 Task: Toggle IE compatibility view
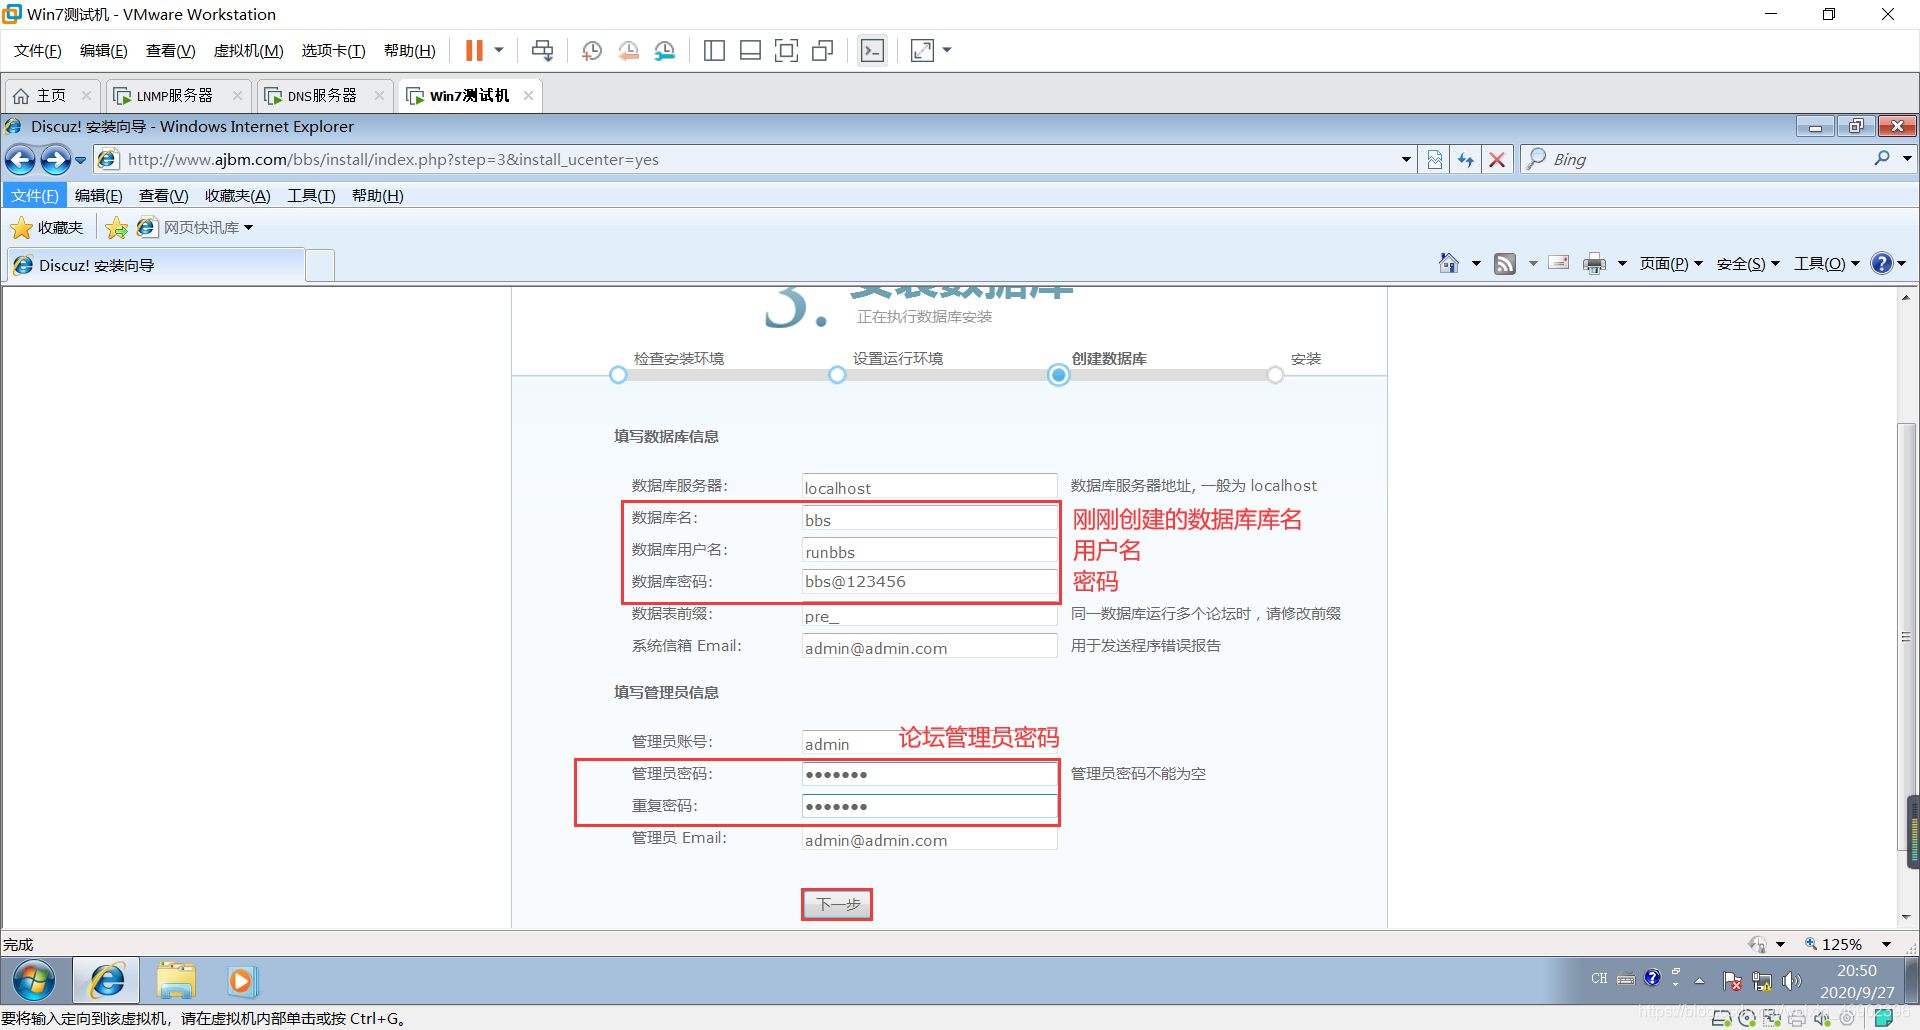pos(1434,159)
